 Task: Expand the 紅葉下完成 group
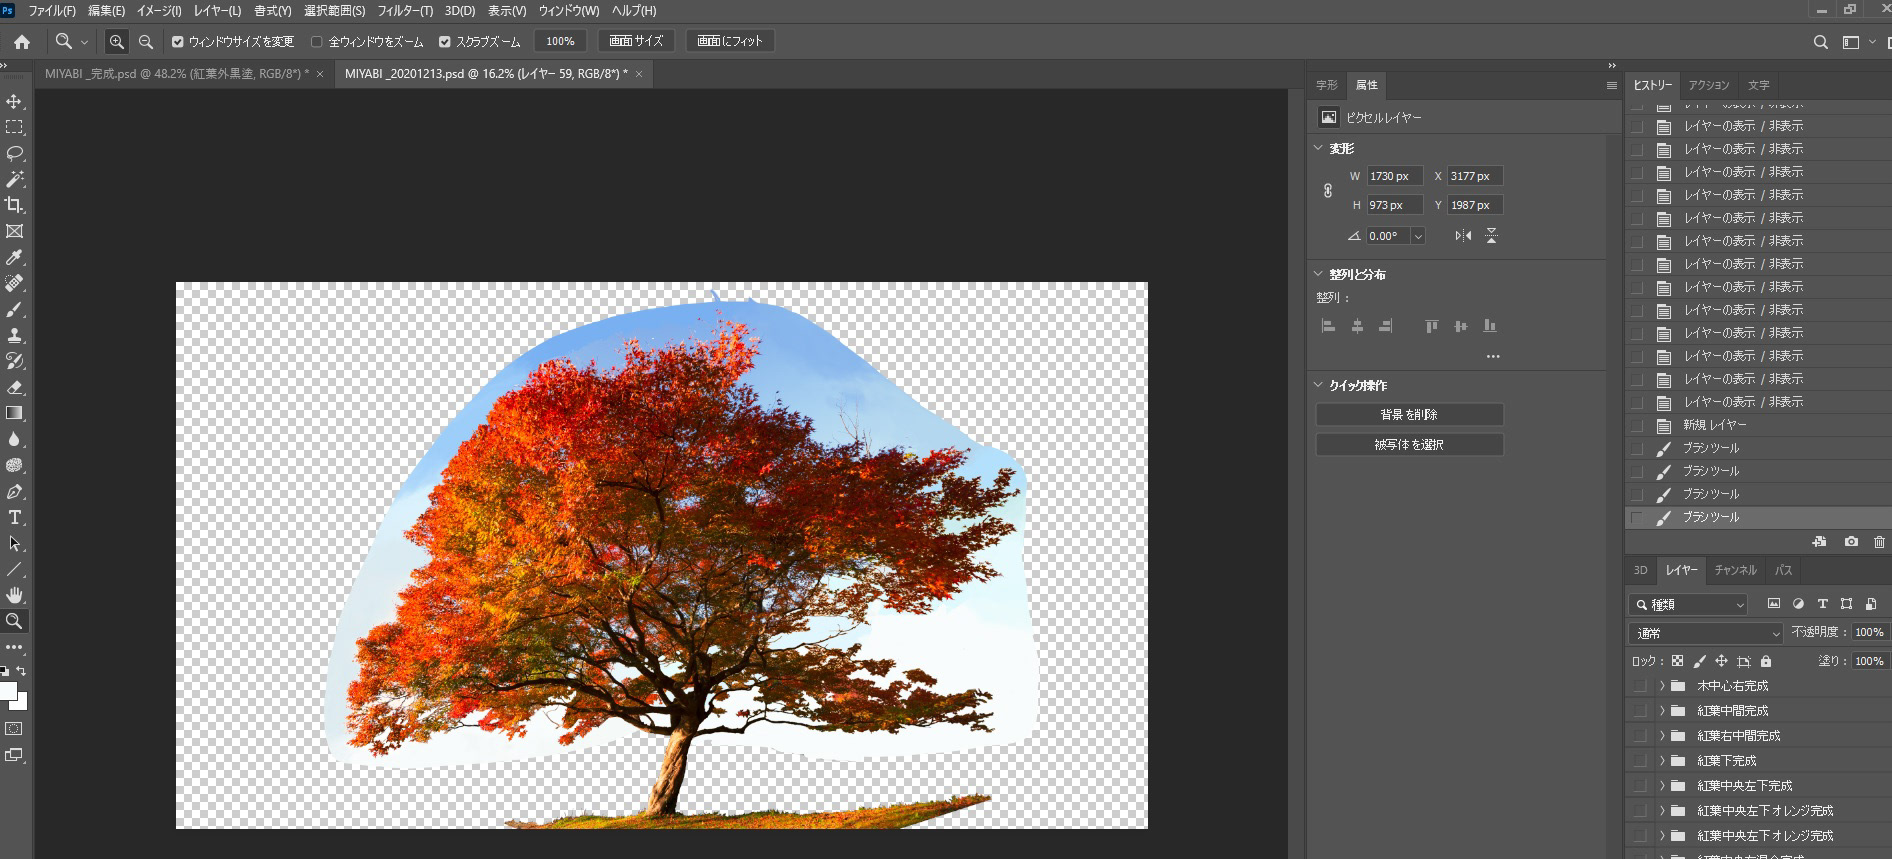point(1662,761)
